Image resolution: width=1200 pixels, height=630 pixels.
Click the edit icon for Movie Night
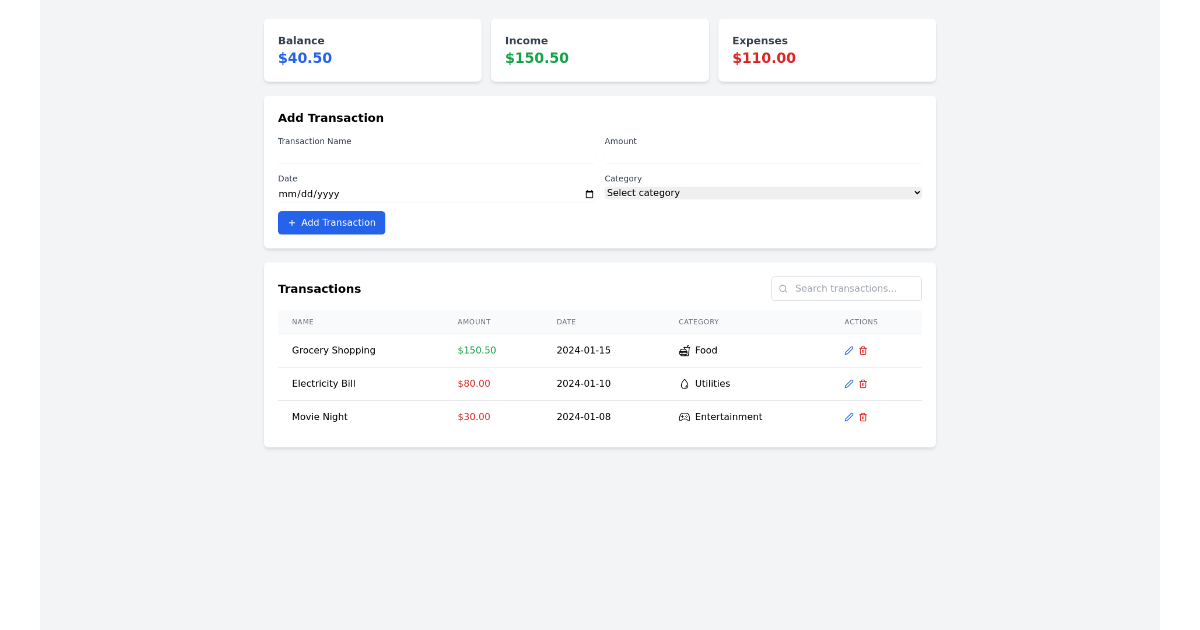848,417
